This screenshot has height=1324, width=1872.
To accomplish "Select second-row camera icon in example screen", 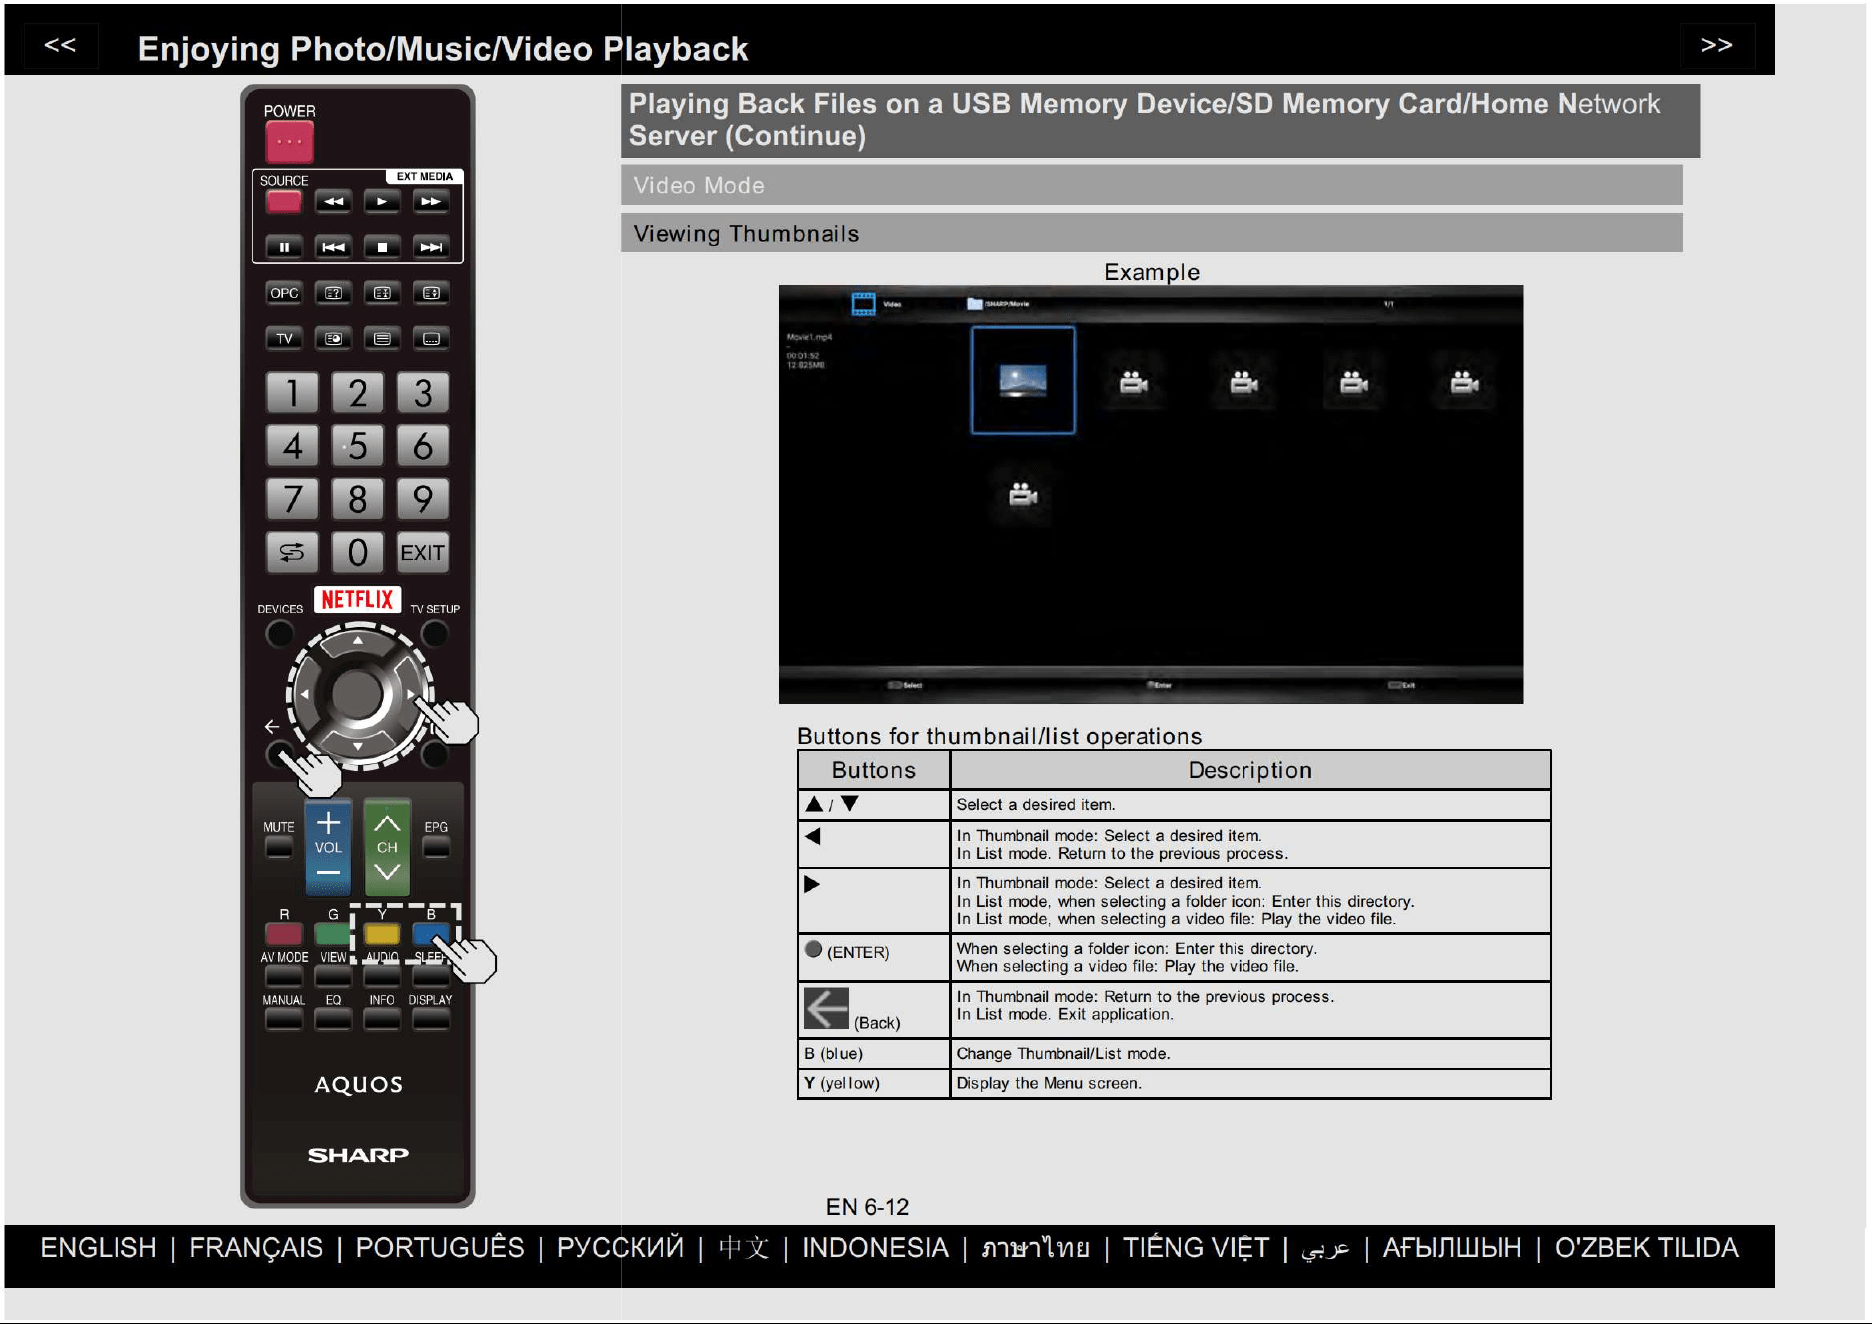I will click(1023, 494).
